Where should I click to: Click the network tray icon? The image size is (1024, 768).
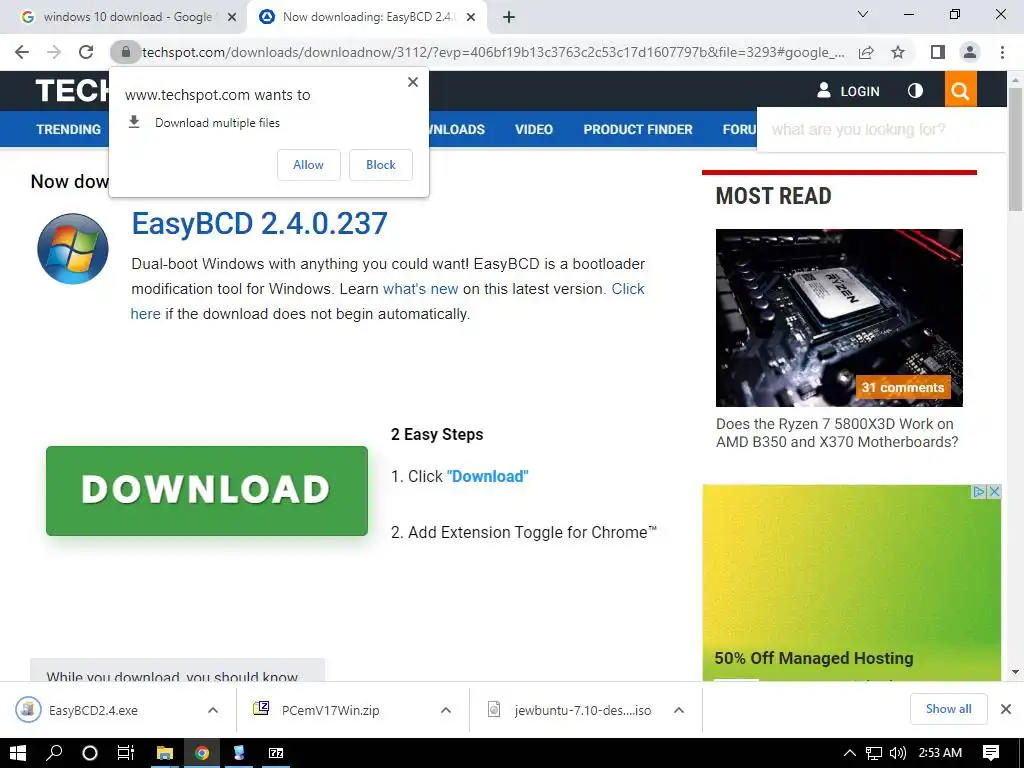[x=874, y=753]
